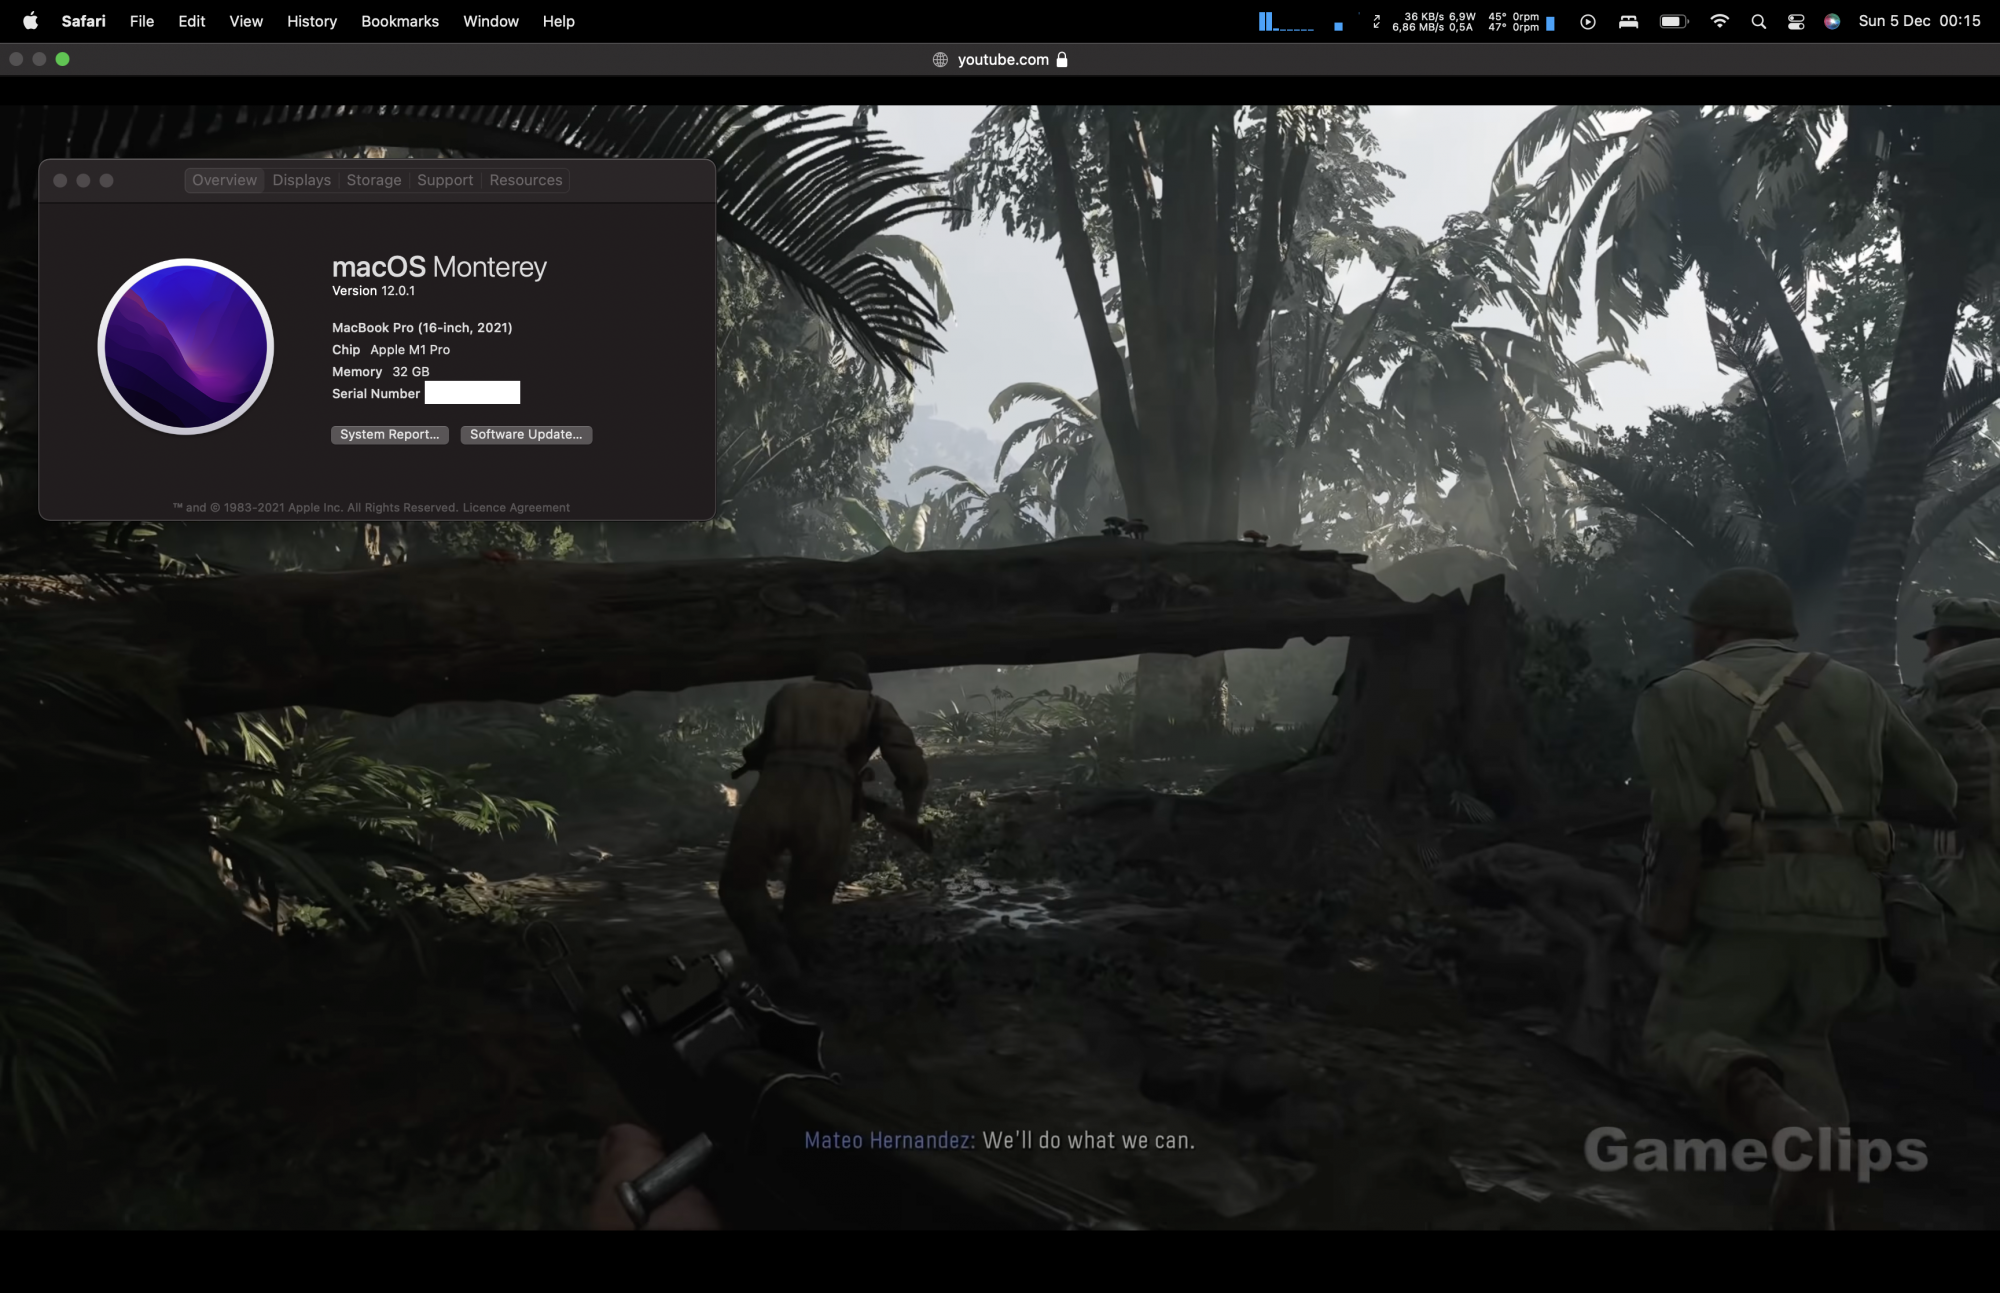Click the battery status icon

click(x=1673, y=21)
